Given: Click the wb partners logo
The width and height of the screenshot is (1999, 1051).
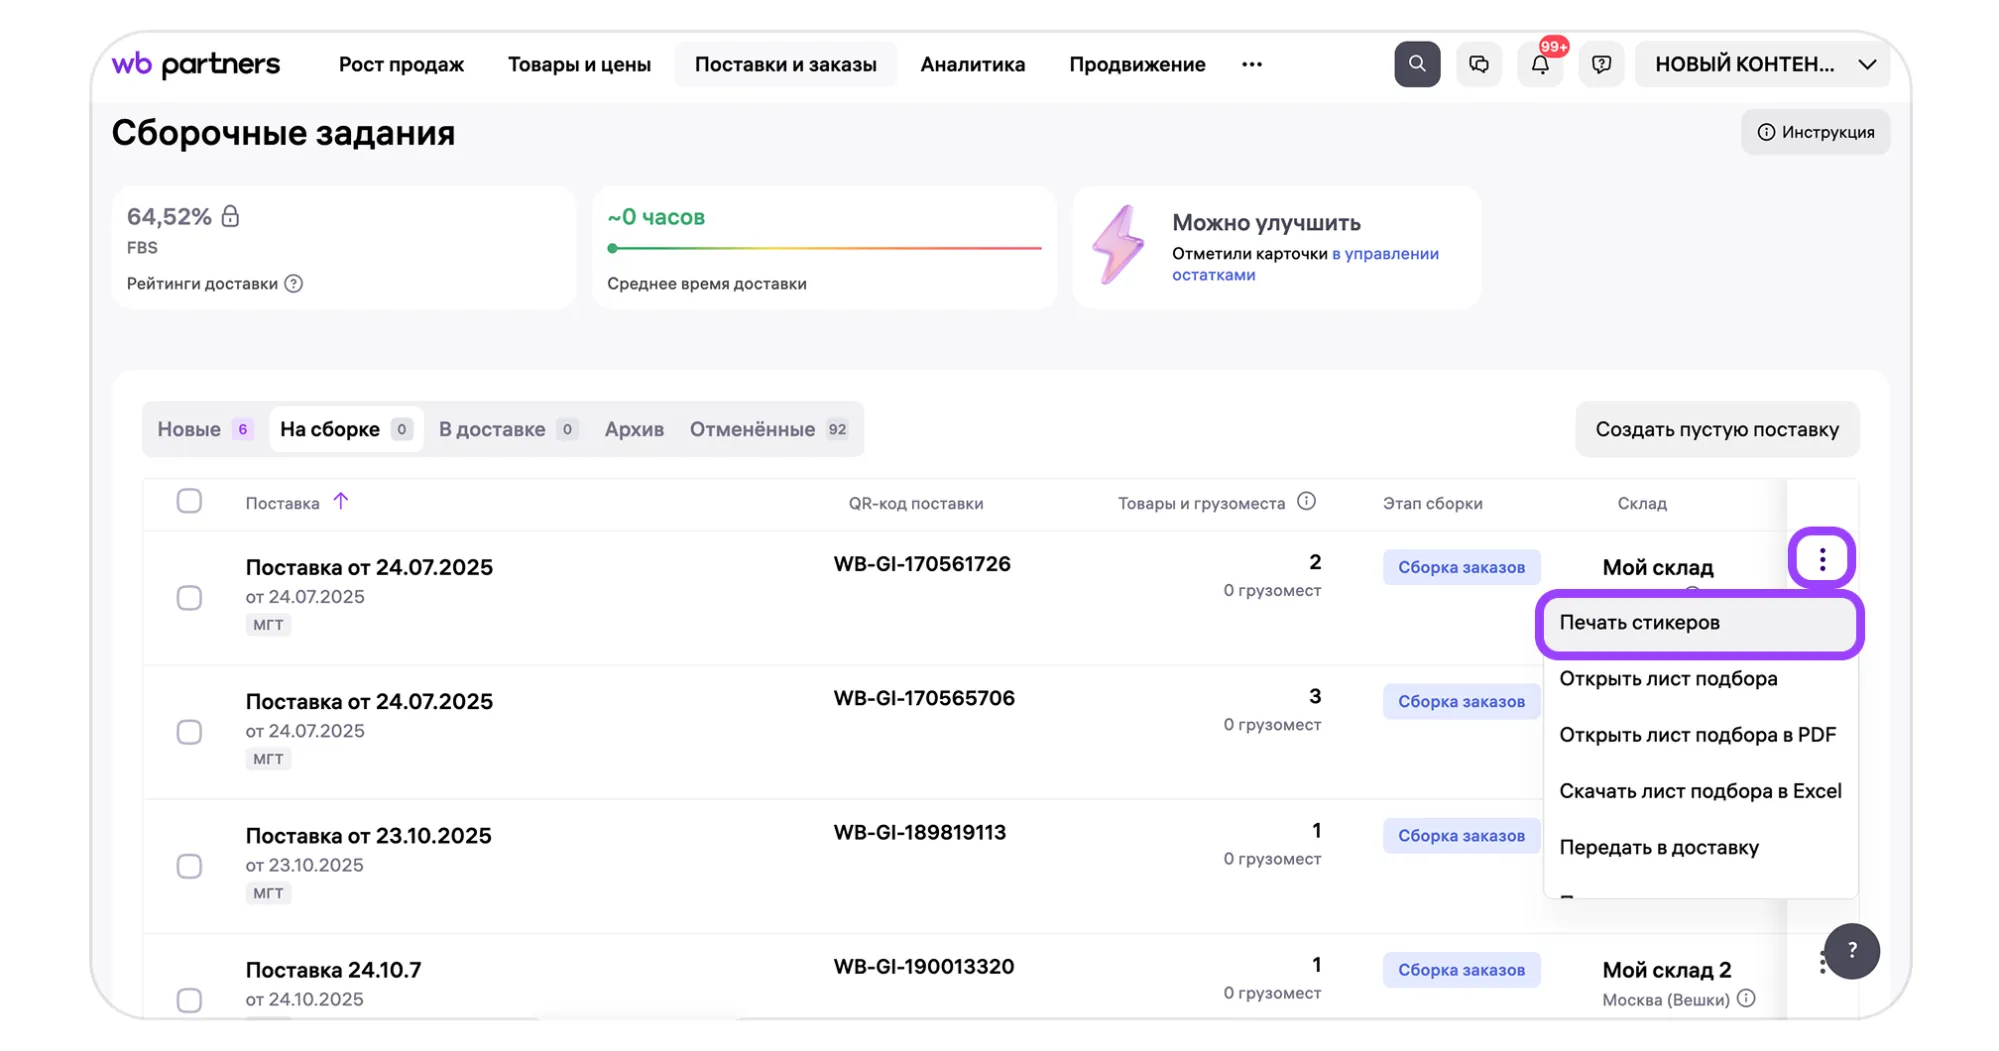Looking at the screenshot, I should pyautogui.click(x=196, y=64).
